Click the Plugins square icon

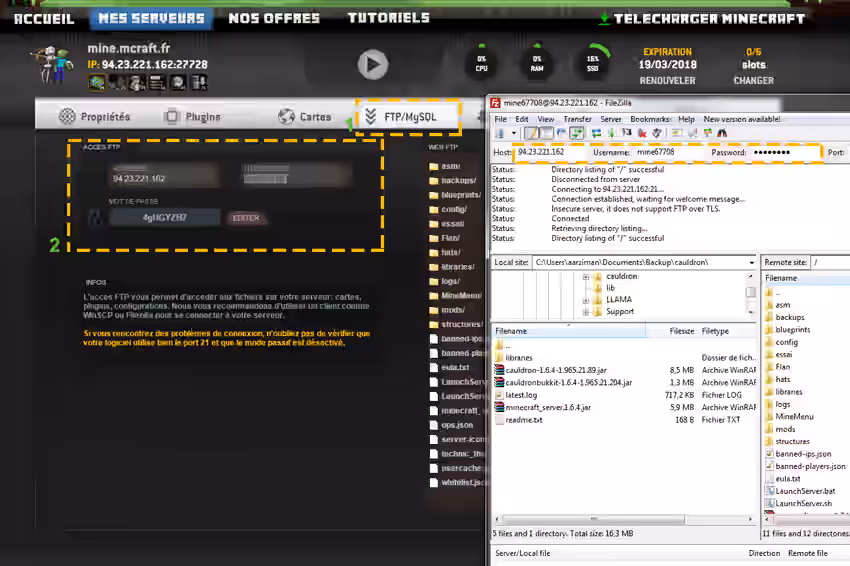[x=172, y=116]
